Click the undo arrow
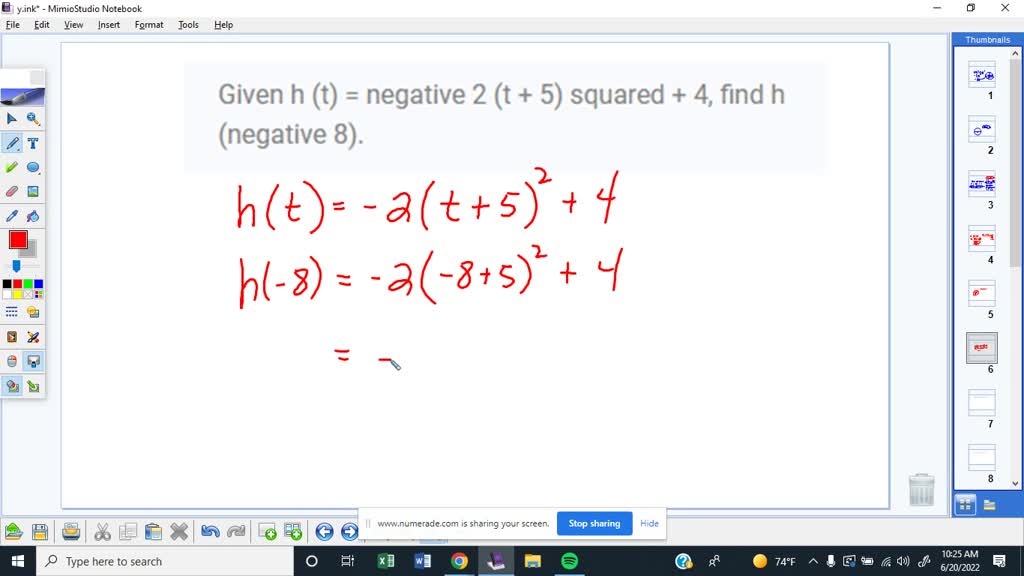 (x=210, y=531)
